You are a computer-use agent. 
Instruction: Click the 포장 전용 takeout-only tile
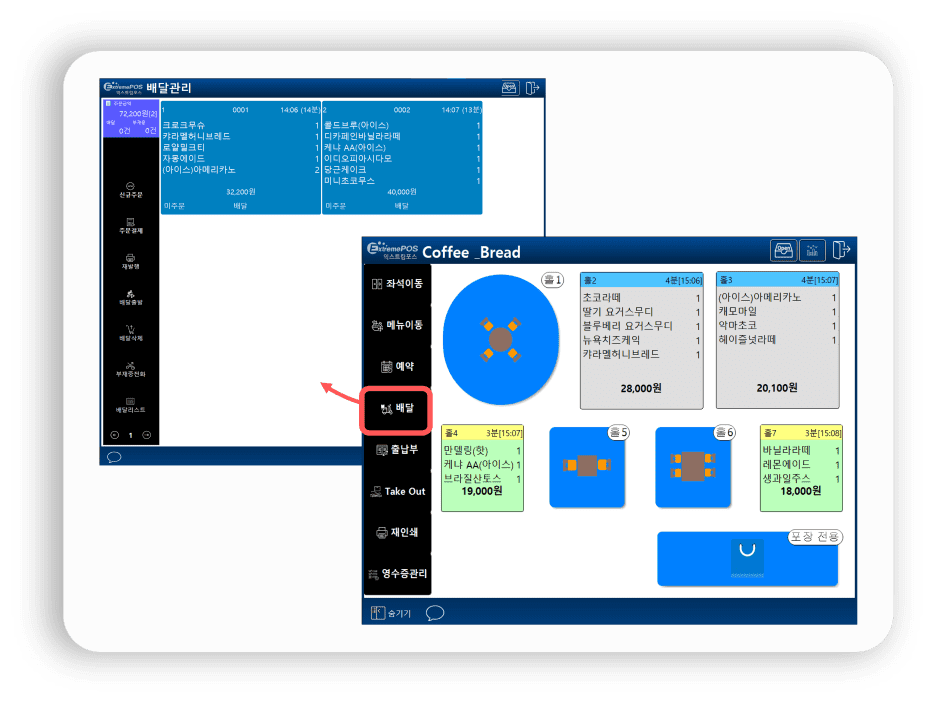coord(746,559)
